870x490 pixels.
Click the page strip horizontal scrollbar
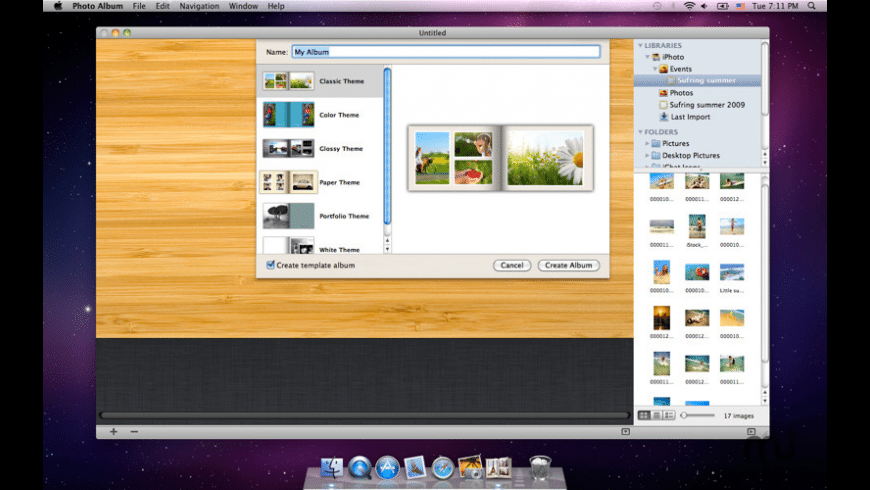point(364,415)
